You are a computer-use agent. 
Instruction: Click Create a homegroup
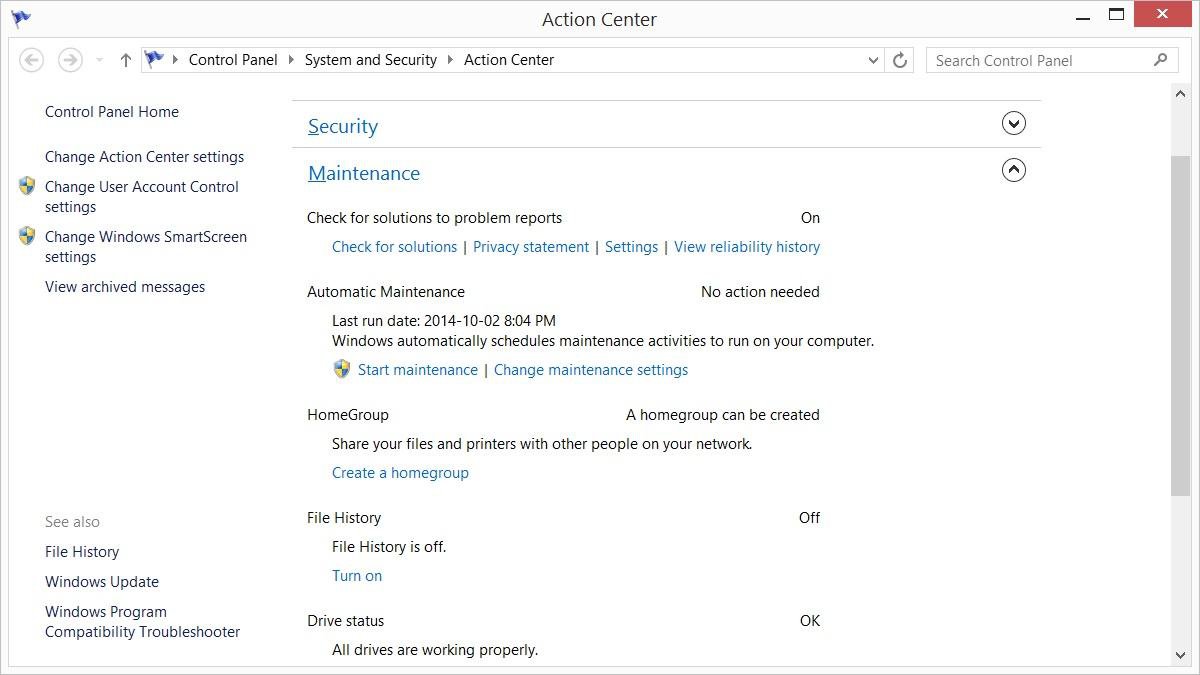click(x=400, y=472)
